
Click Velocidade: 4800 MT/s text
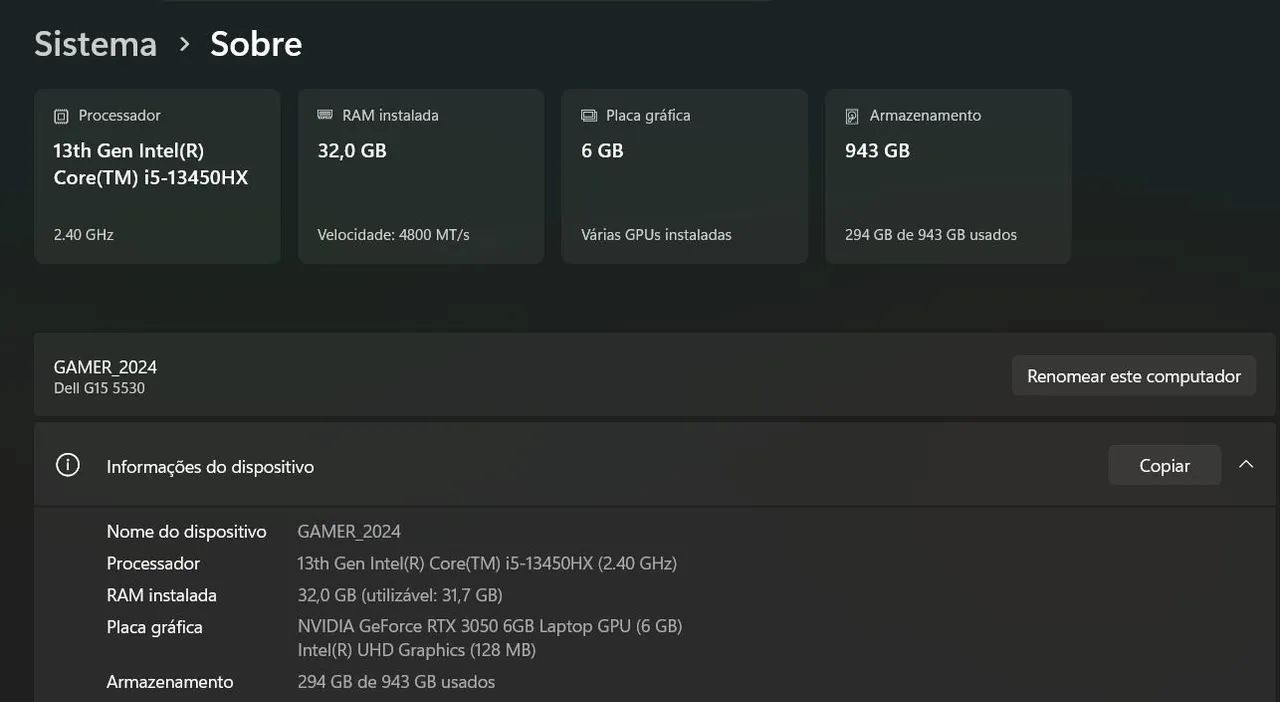pos(393,235)
